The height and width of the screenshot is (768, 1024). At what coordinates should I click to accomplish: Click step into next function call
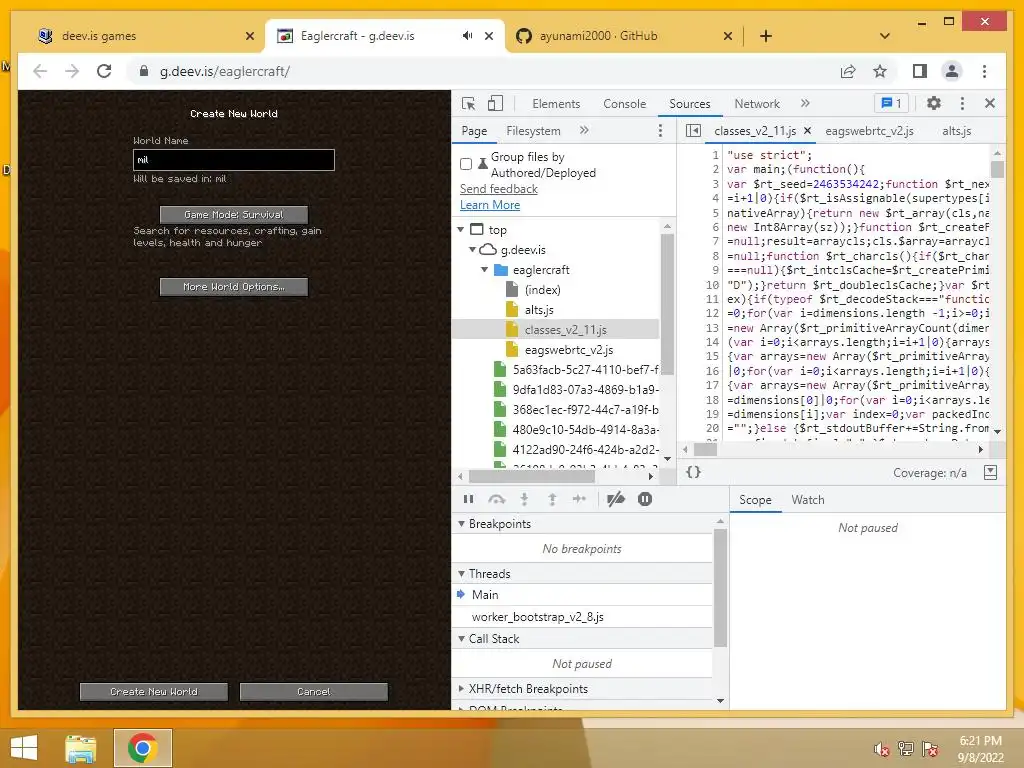coord(524,500)
